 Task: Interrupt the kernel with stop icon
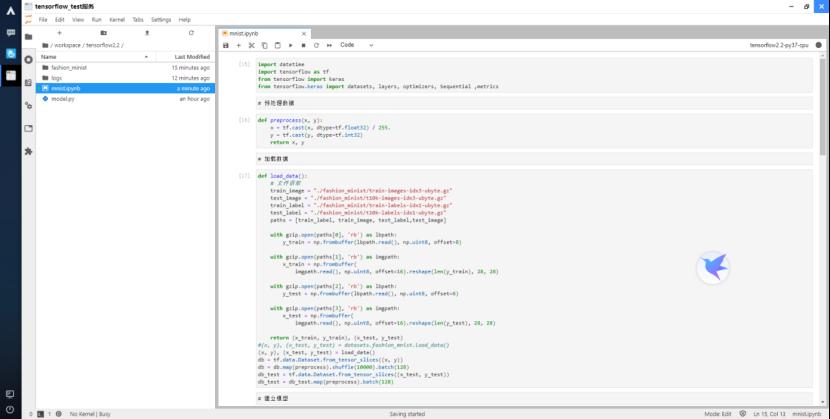click(303, 45)
